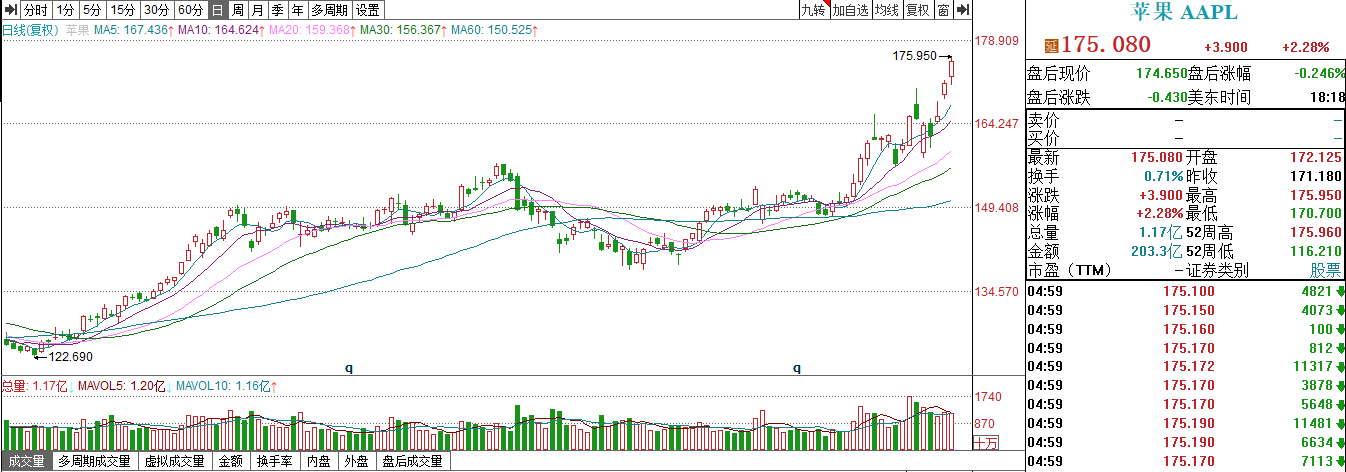Select the 15分 period
Screen dimensions: 1346x472
pos(122,10)
